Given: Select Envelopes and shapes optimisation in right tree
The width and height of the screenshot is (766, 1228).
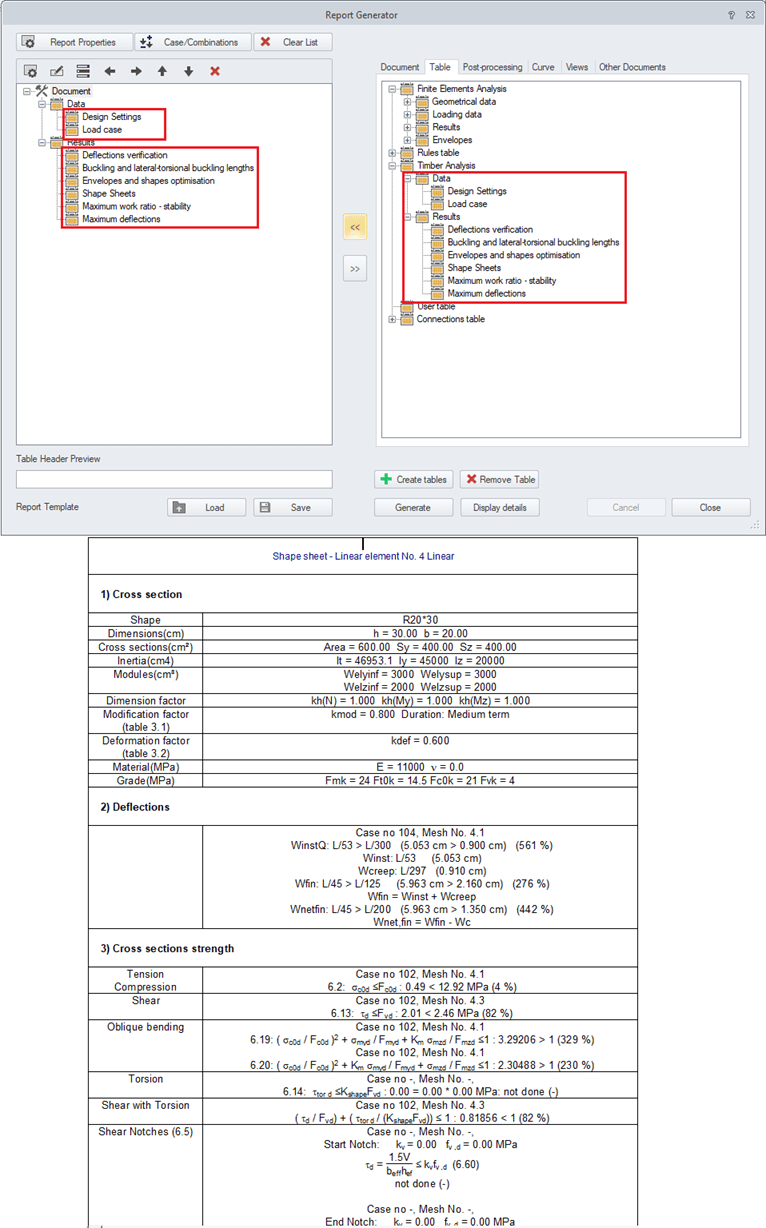Looking at the screenshot, I should point(513,255).
